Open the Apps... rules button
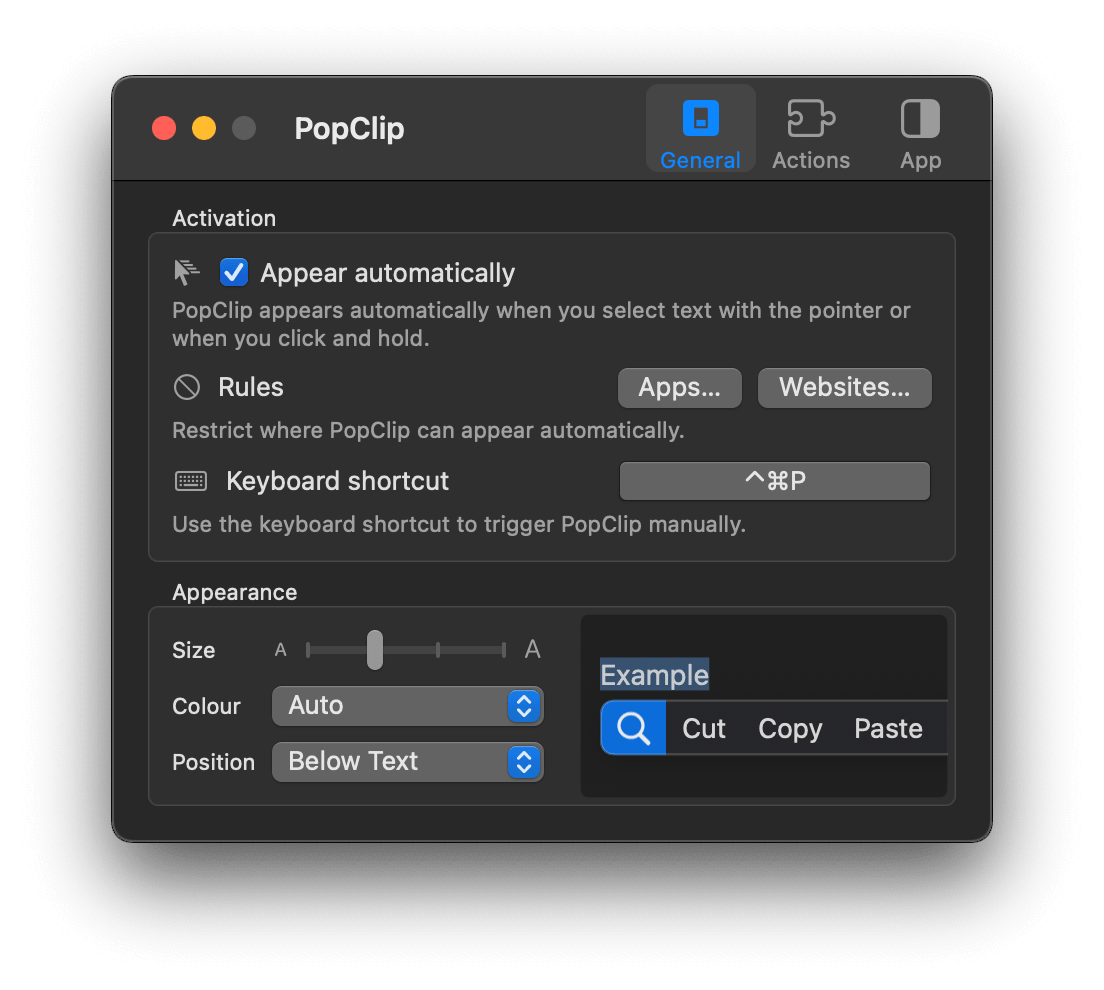The height and width of the screenshot is (990, 1104). tap(679, 388)
